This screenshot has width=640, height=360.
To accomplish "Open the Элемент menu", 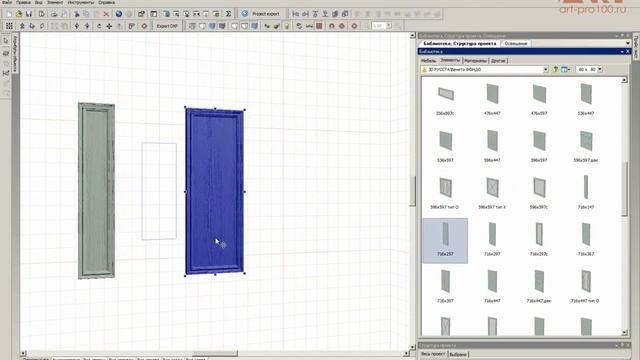I will pos(55,2).
